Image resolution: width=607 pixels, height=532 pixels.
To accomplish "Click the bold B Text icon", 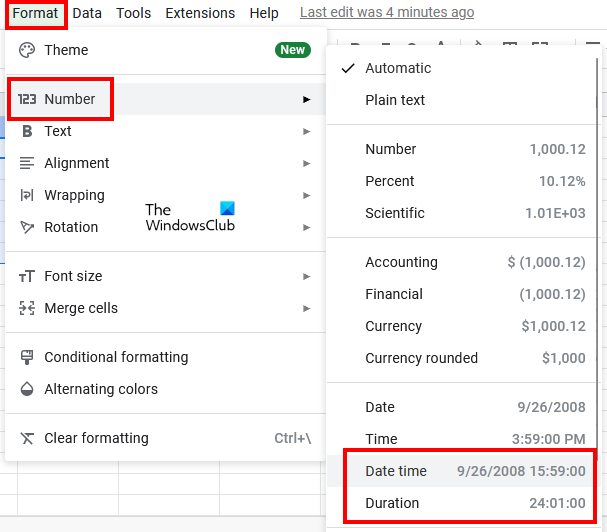I will point(27,131).
